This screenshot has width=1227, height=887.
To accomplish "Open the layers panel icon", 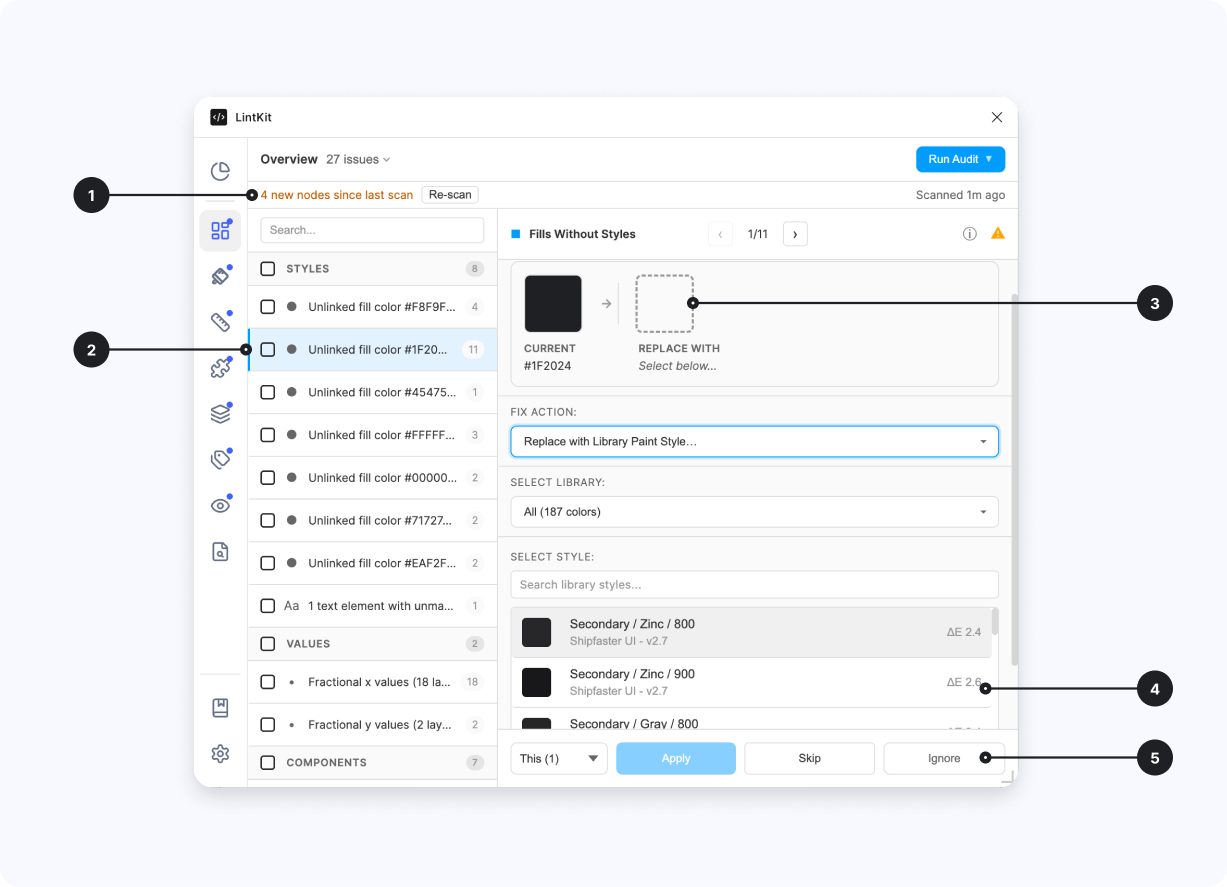I will (220, 412).
